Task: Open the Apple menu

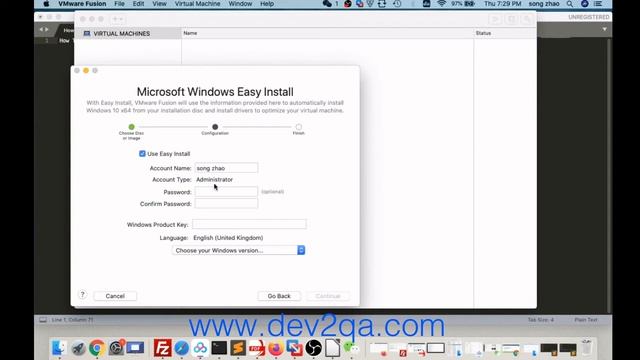Action: click(x=47, y=4)
